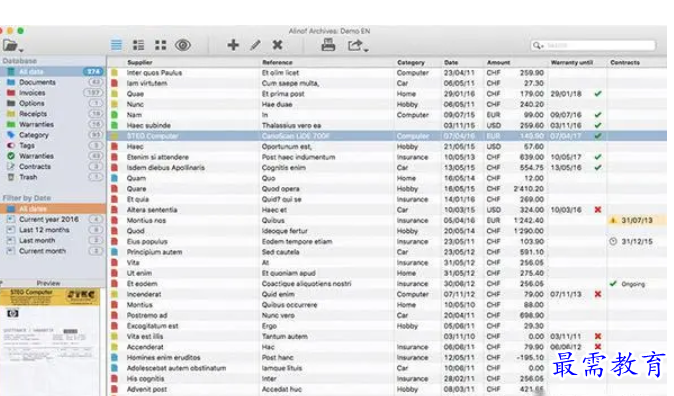
Task: Select row Homines enim eruditos
Action: pos(387,357)
